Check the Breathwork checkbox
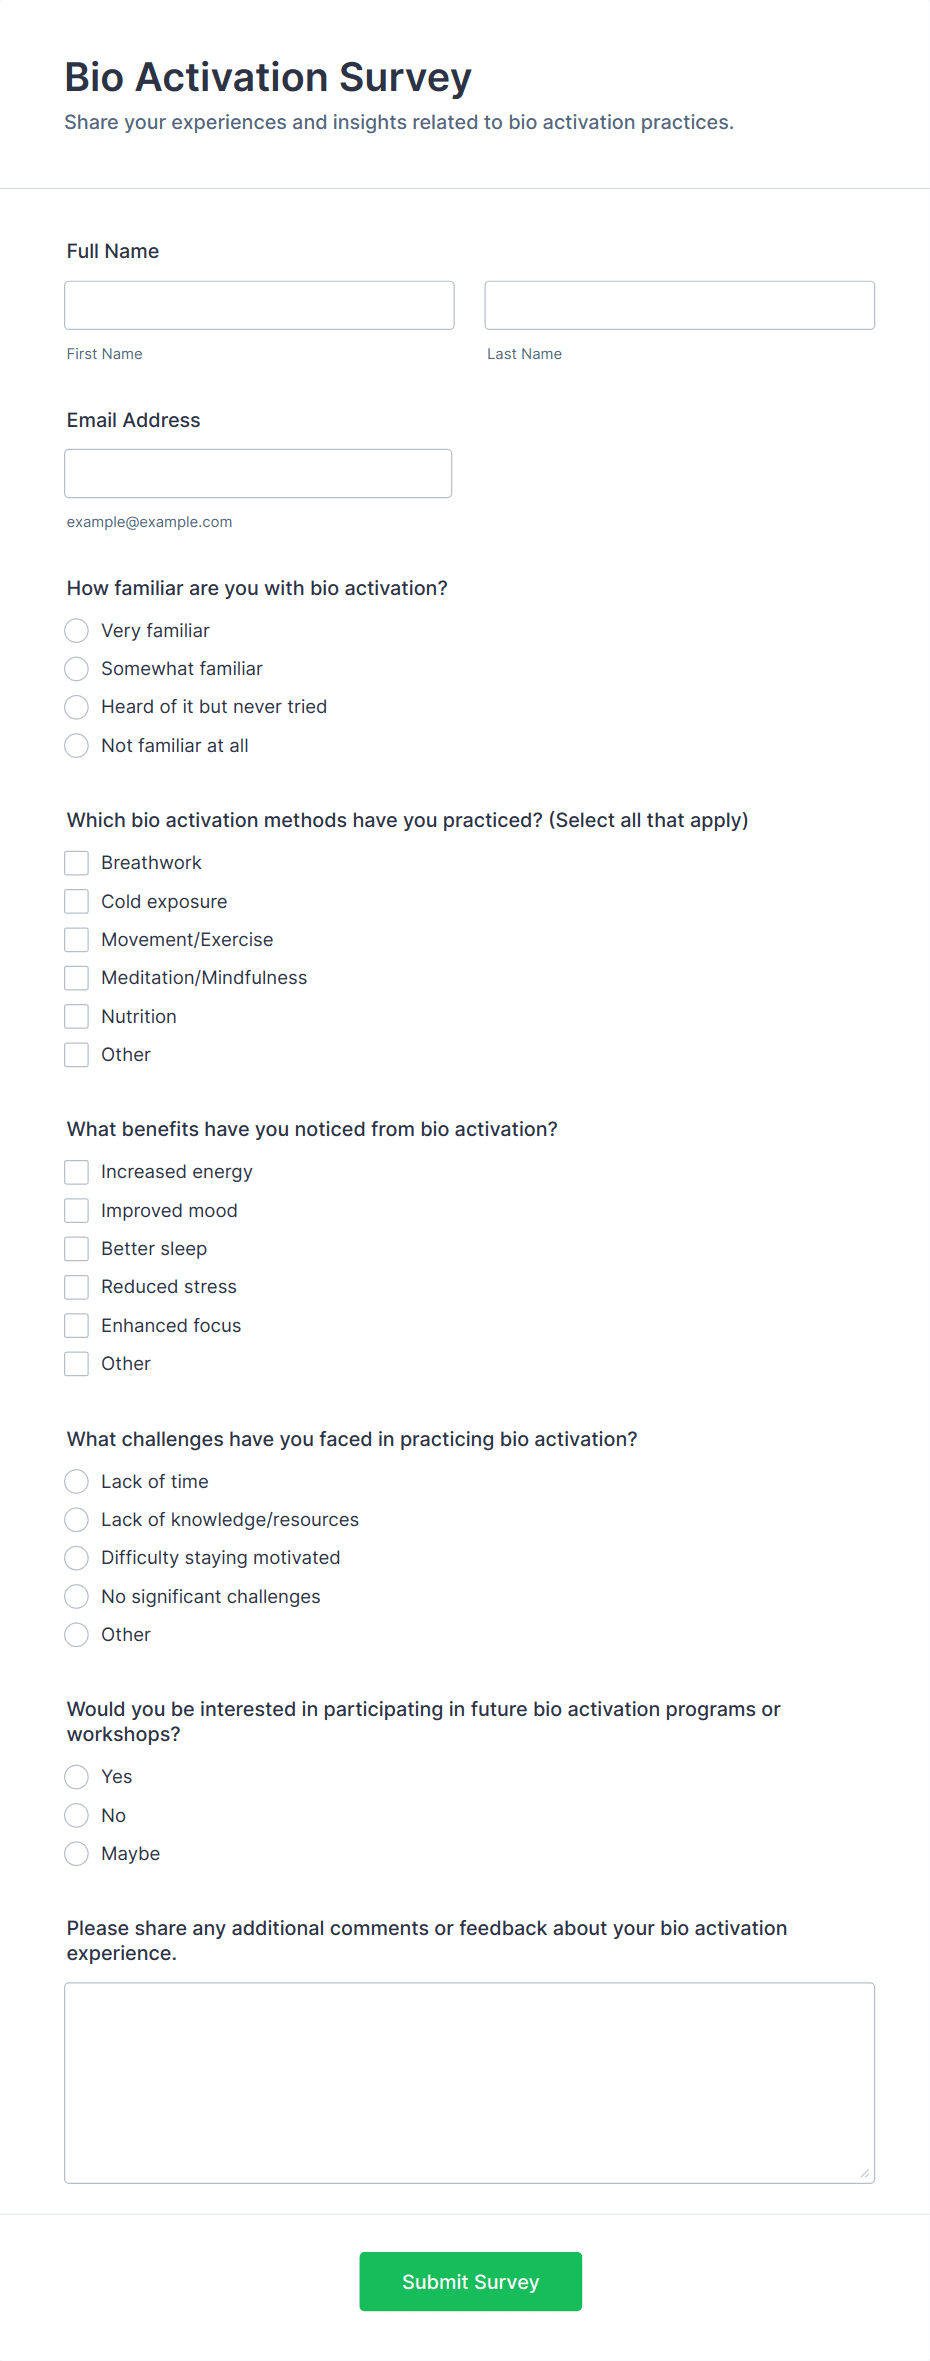The width and height of the screenshot is (930, 2361). [x=77, y=863]
